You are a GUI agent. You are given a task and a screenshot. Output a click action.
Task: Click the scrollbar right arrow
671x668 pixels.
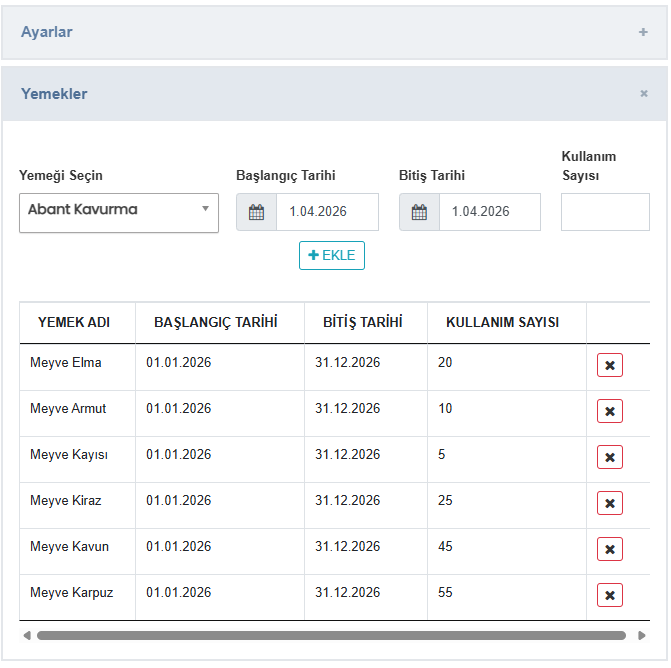pos(641,635)
